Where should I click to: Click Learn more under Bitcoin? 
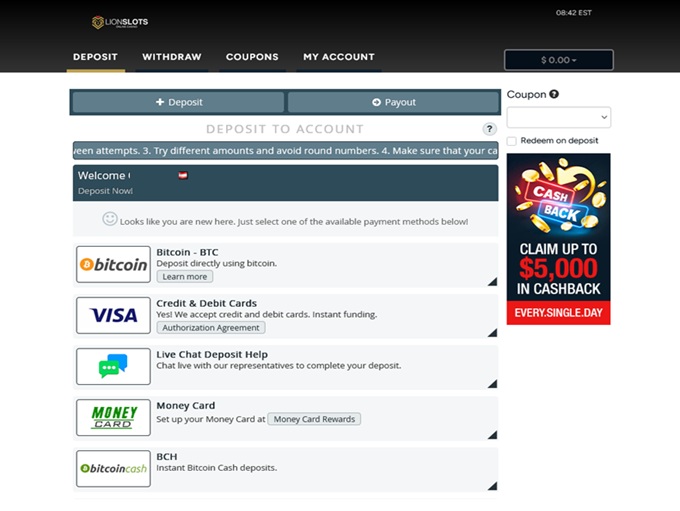point(185,277)
